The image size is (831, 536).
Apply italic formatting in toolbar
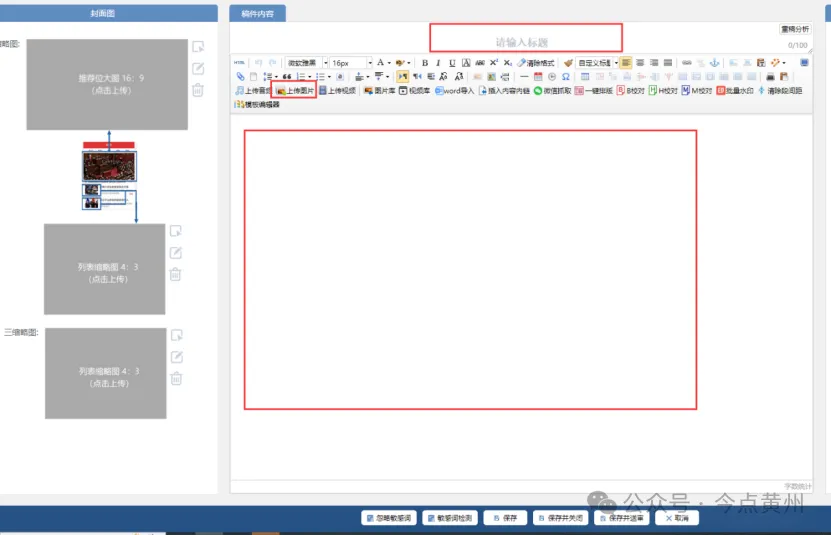pos(438,63)
